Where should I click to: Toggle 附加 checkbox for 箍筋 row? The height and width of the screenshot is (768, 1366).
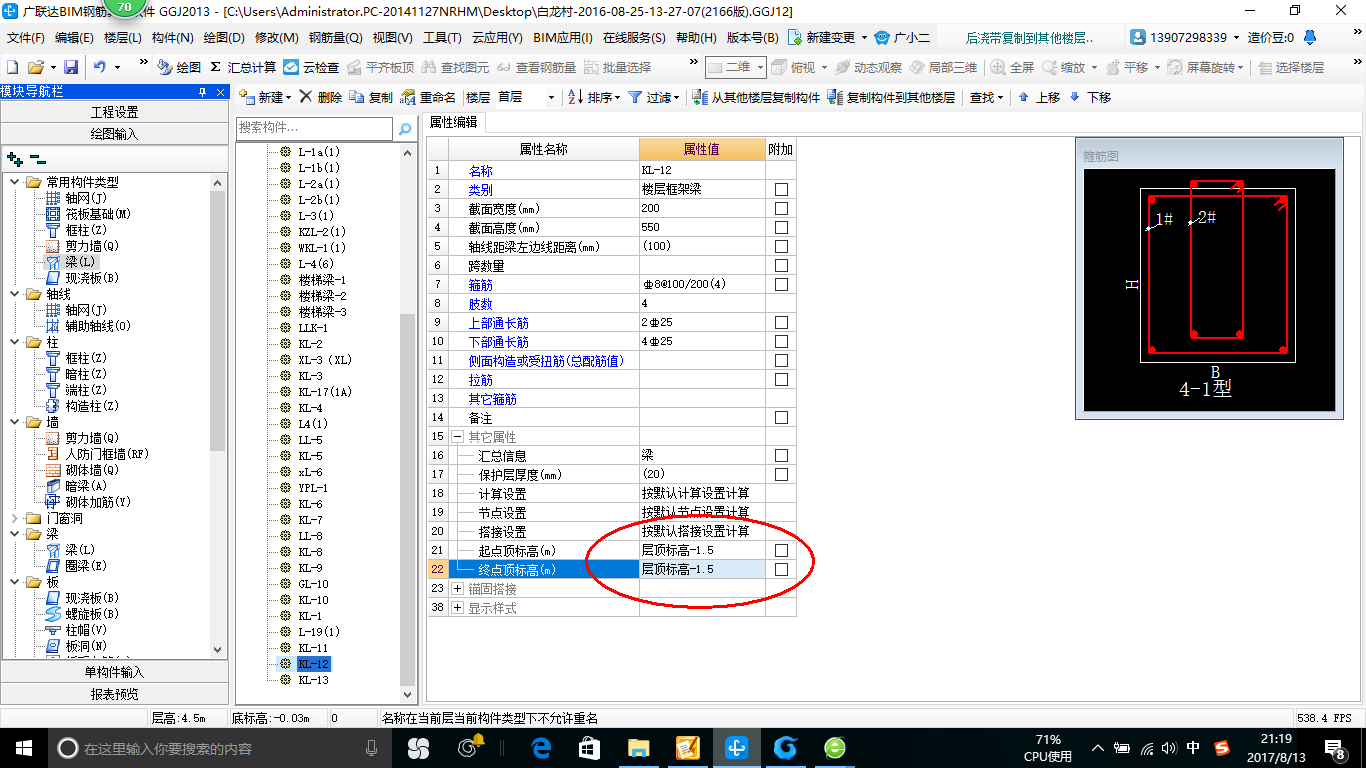click(781, 285)
